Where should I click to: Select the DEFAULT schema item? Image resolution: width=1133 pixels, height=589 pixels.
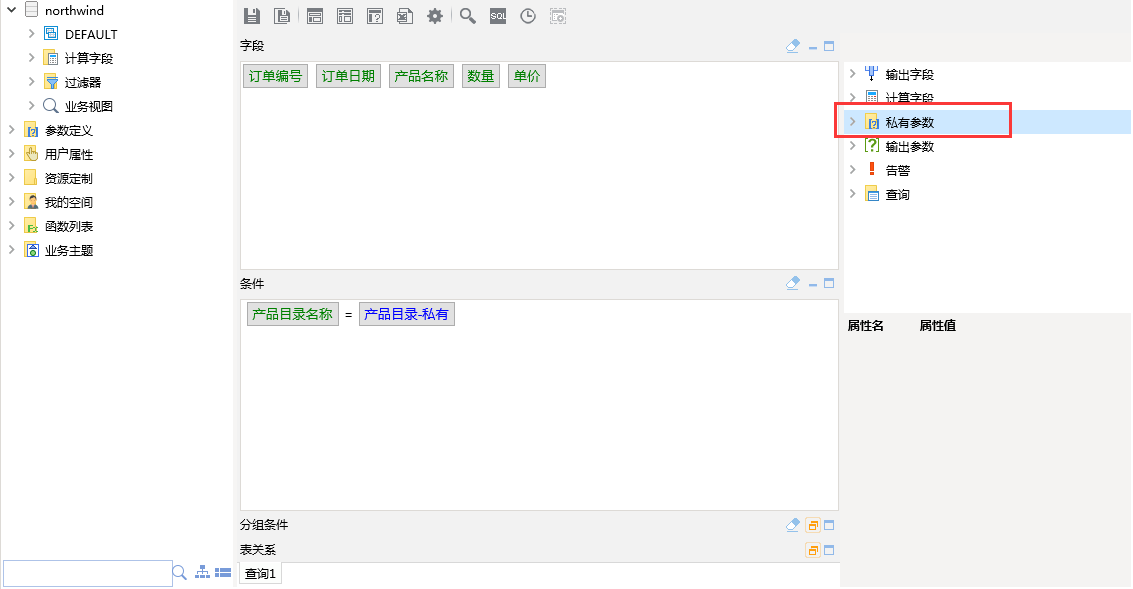[x=91, y=34]
